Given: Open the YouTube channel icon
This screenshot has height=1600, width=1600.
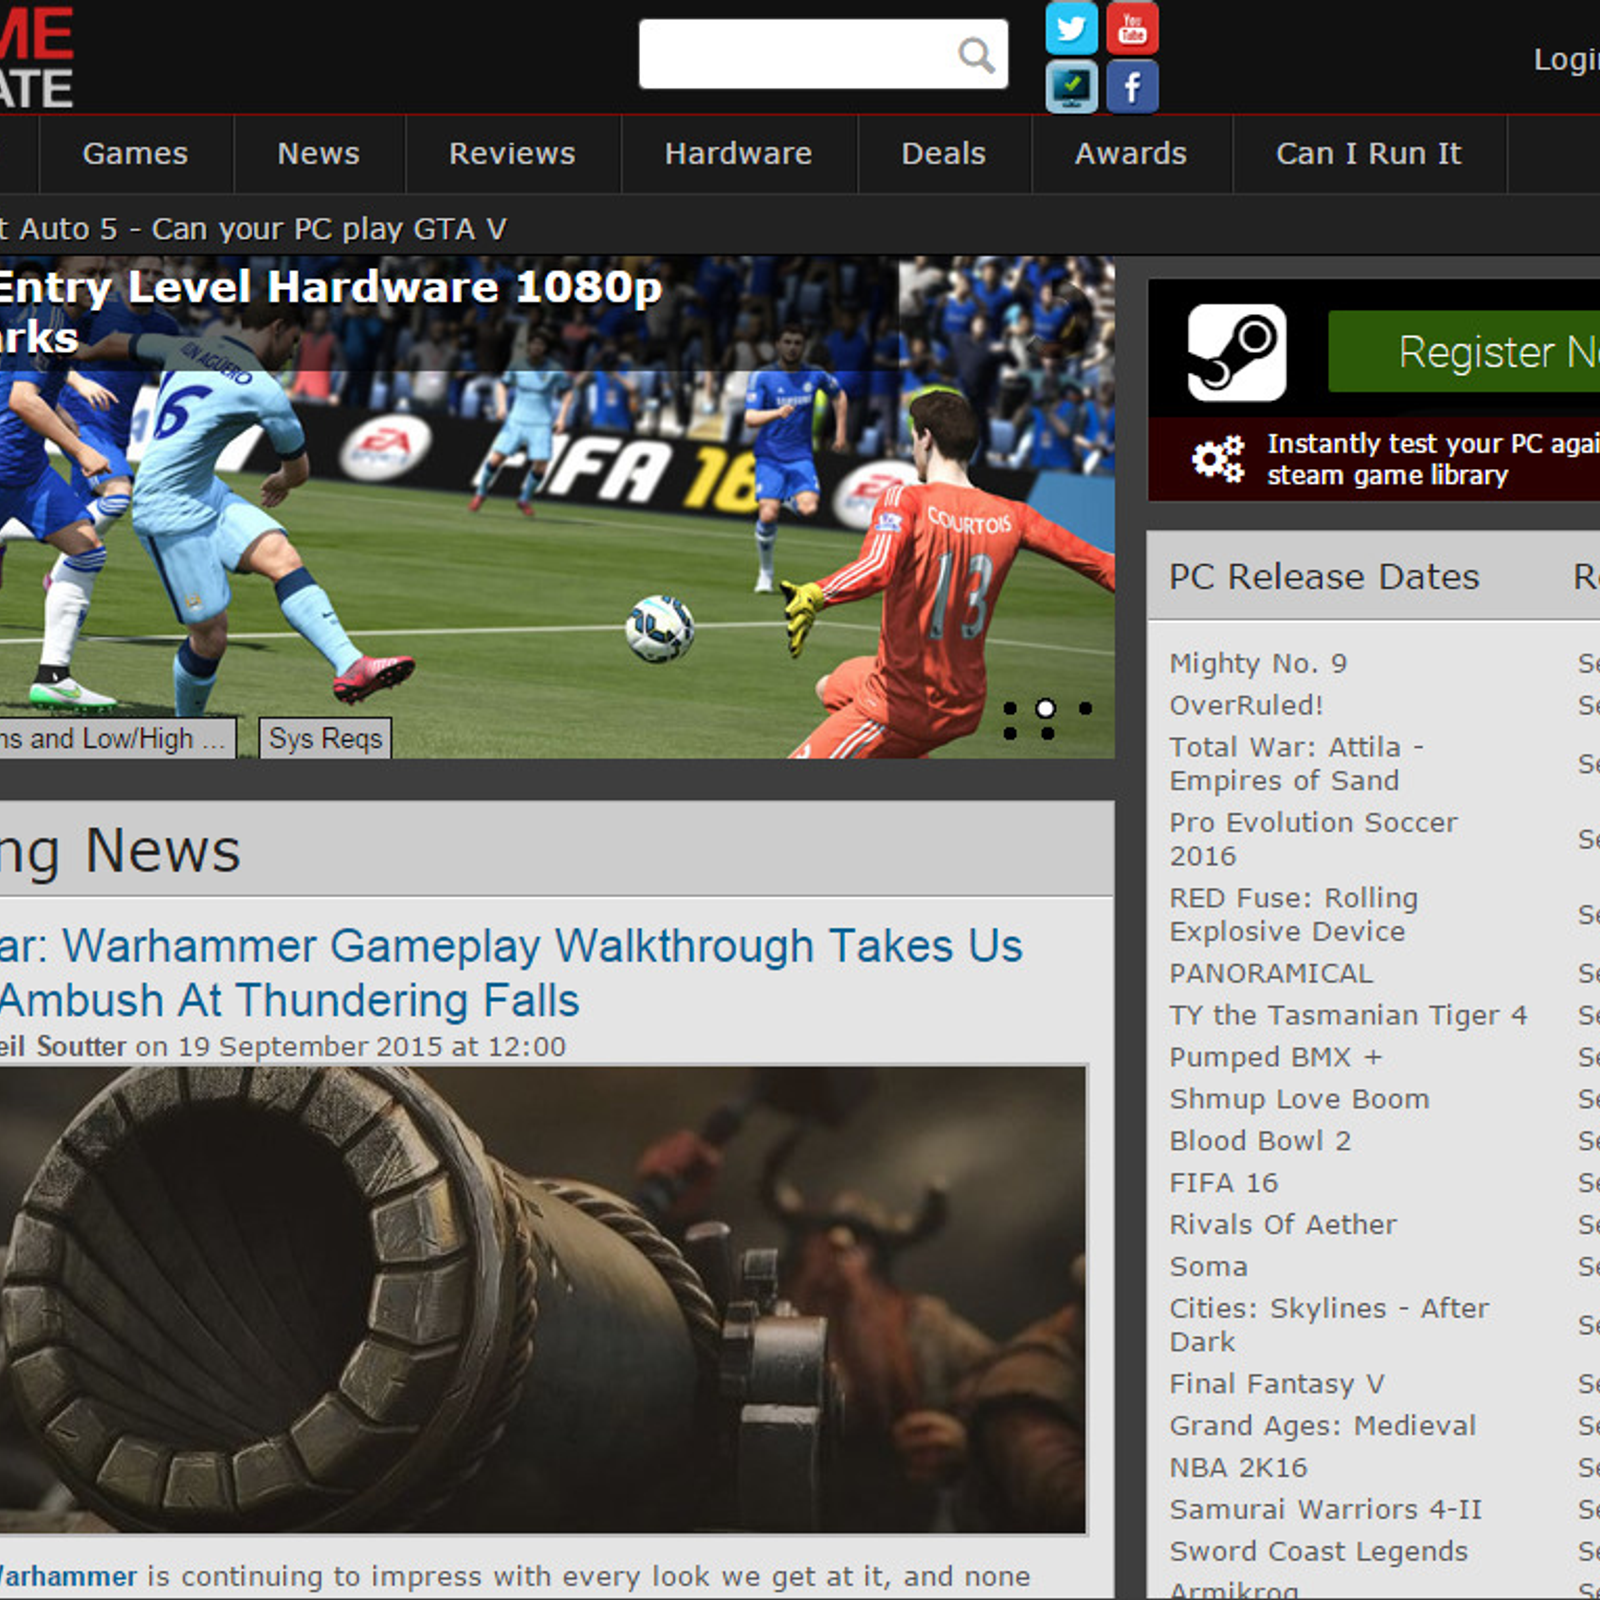Looking at the screenshot, I should point(1132,28).
